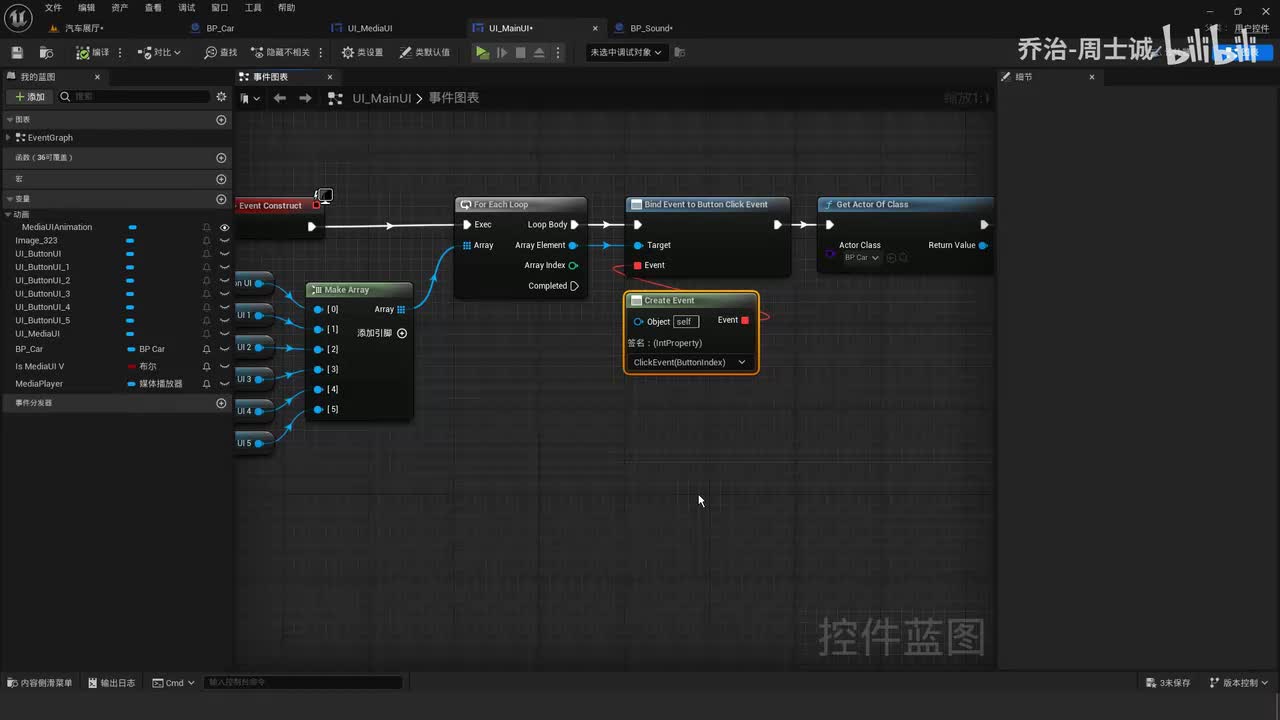
Task: Open ClickEvent(ButtonIndex) signature dropdown on Create Event
Action: point(690,362)
